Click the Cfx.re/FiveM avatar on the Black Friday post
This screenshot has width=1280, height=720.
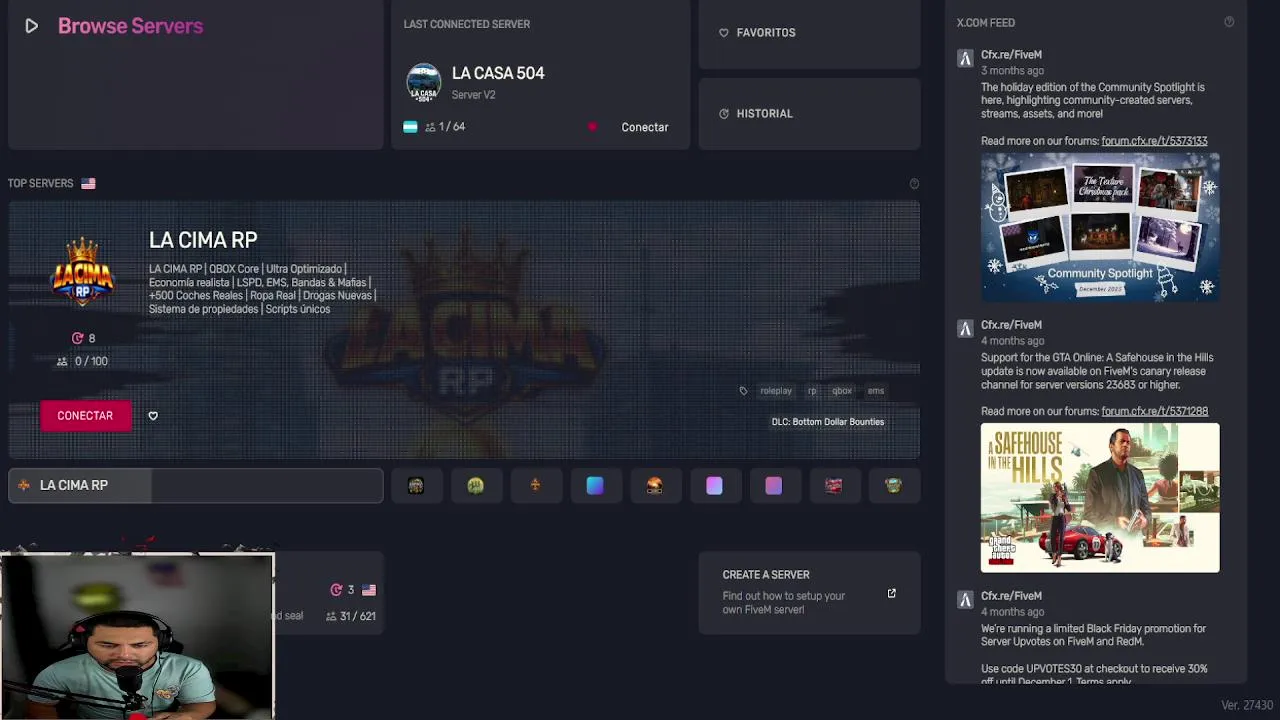[x=965, y=599]
